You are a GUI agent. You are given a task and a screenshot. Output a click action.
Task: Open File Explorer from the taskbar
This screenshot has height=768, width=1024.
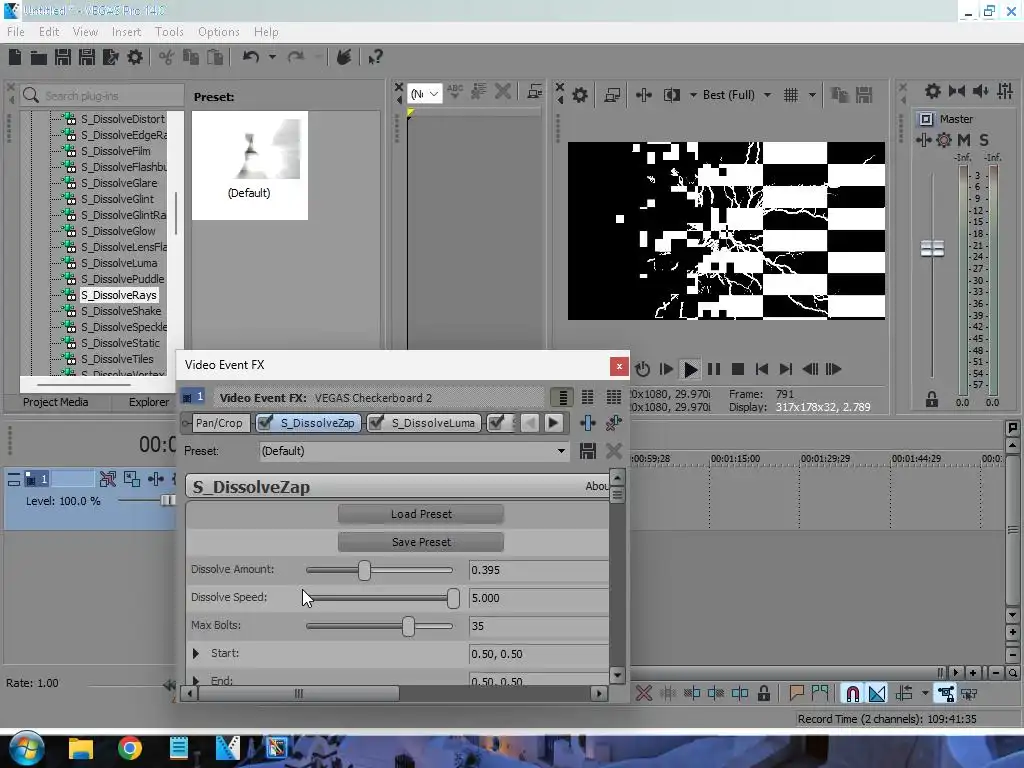81,748
